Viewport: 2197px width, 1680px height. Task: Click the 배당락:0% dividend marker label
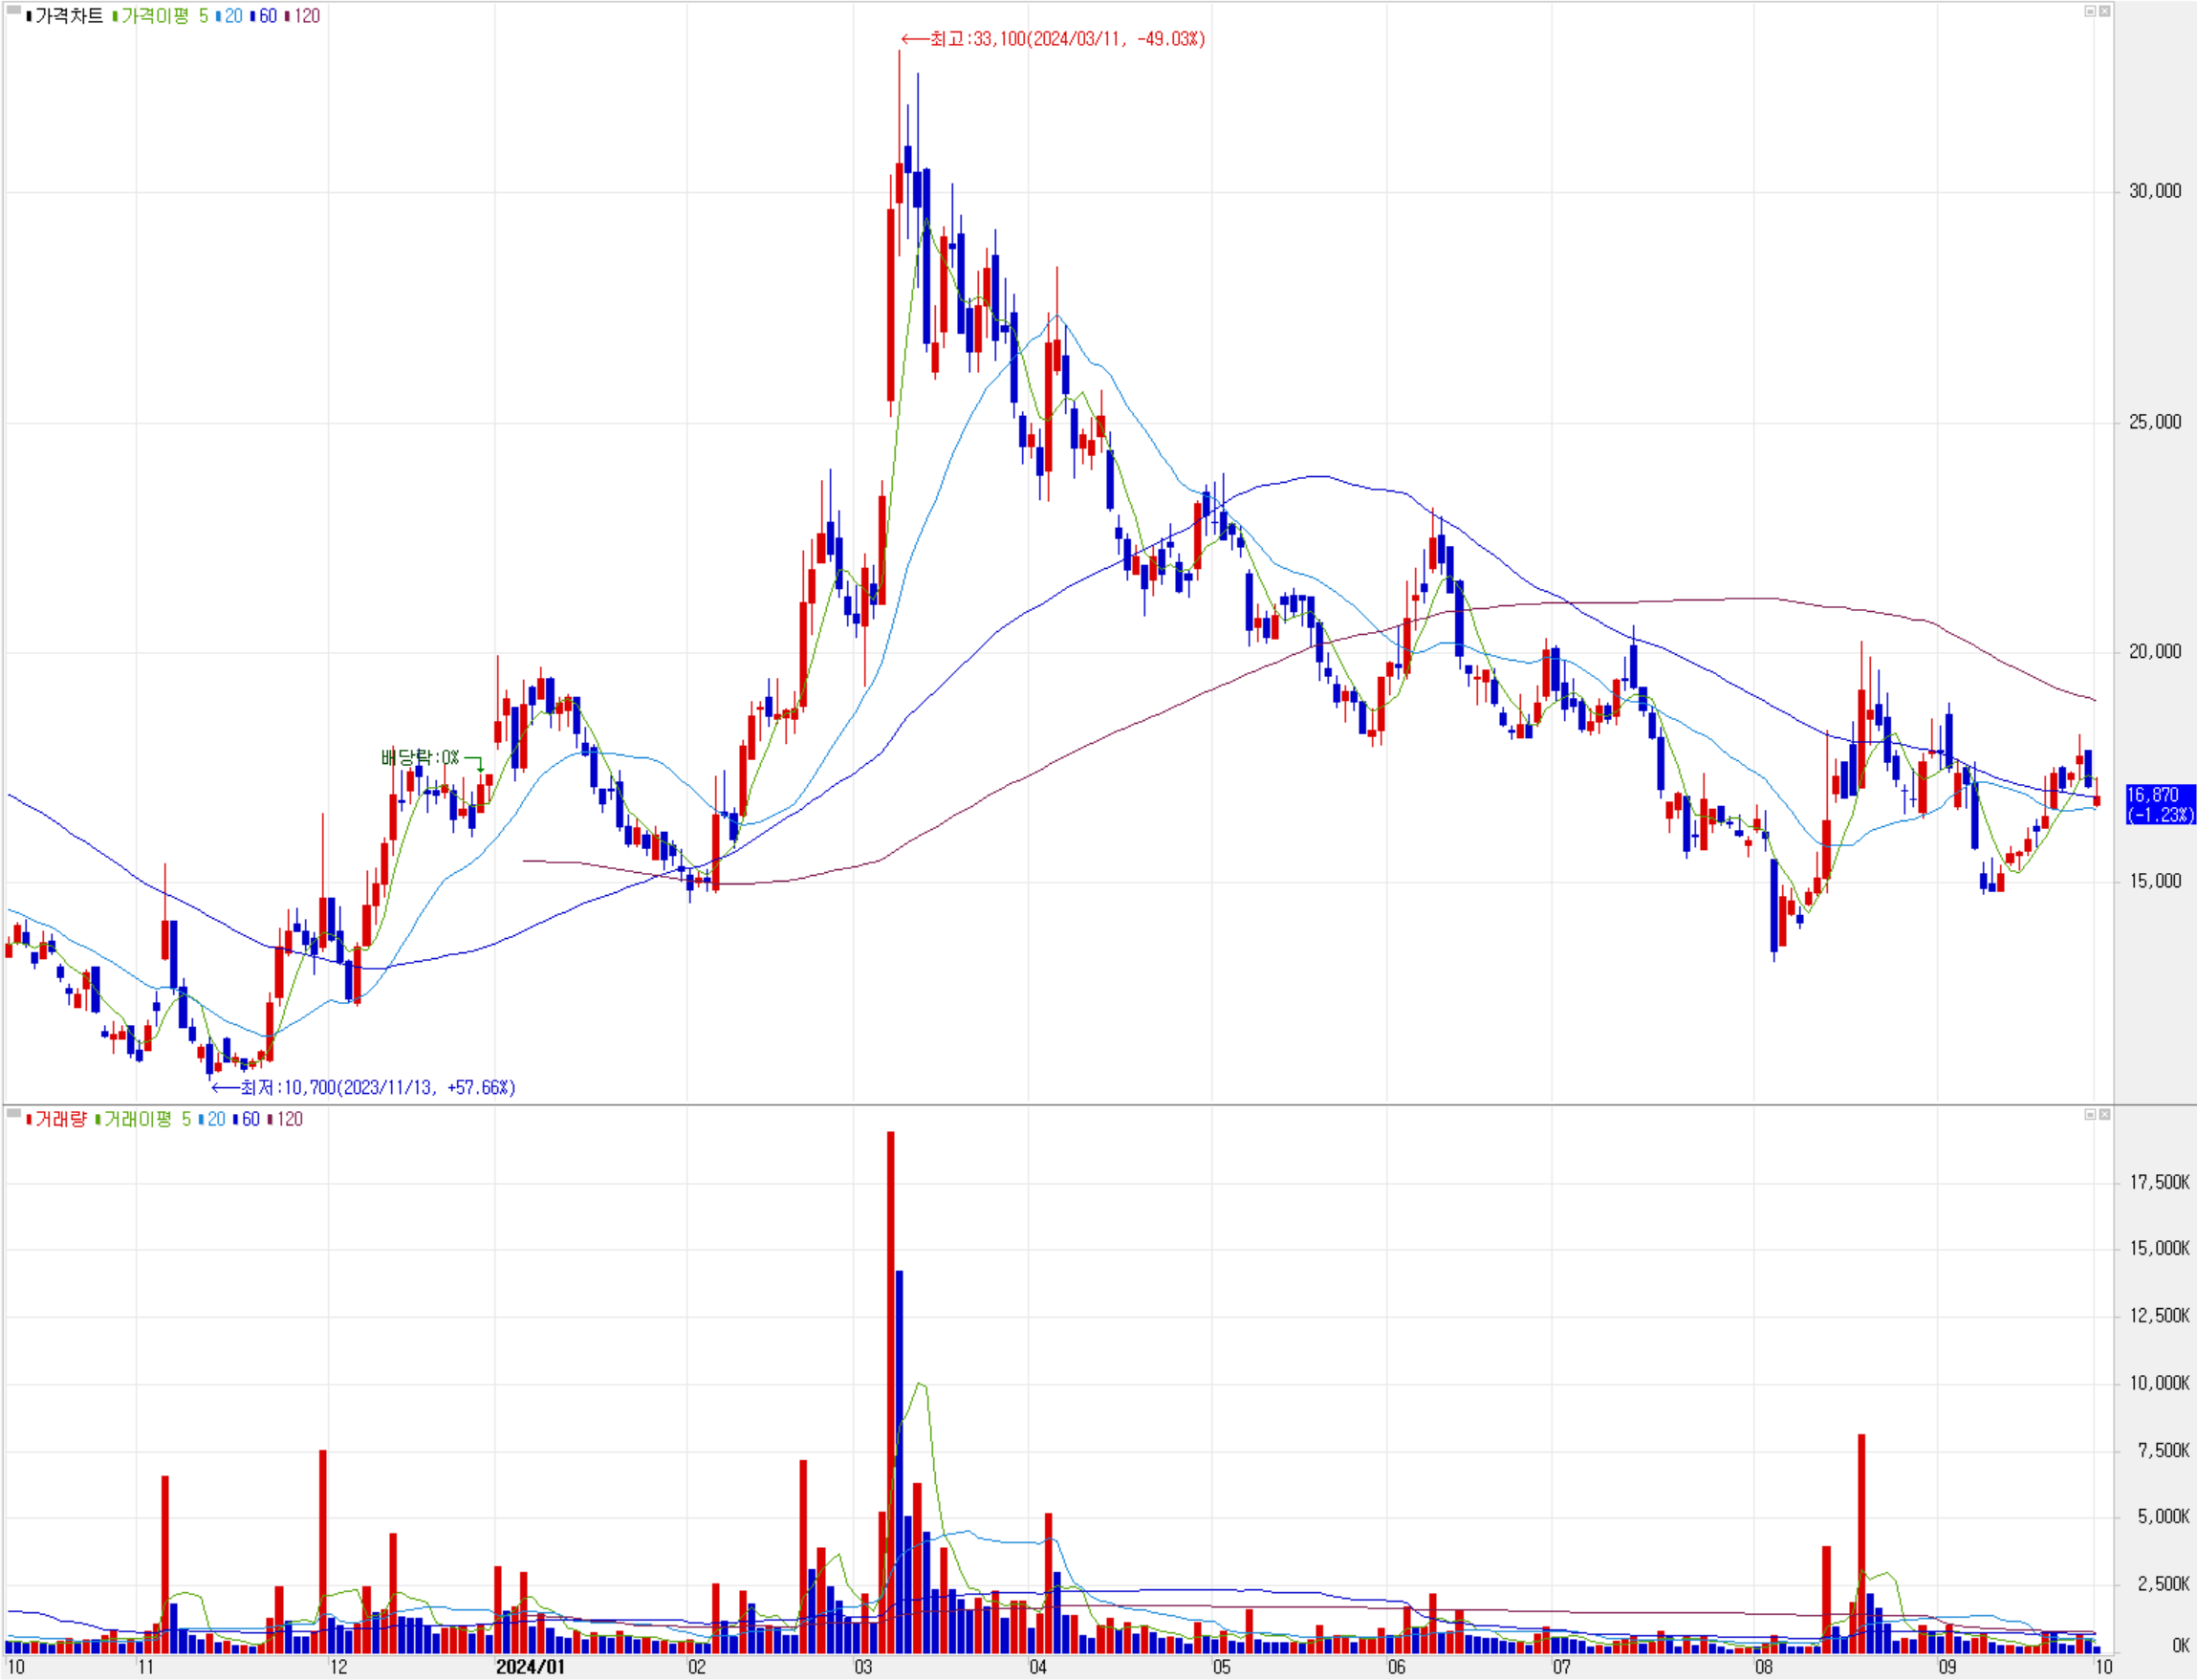[420, 757]
